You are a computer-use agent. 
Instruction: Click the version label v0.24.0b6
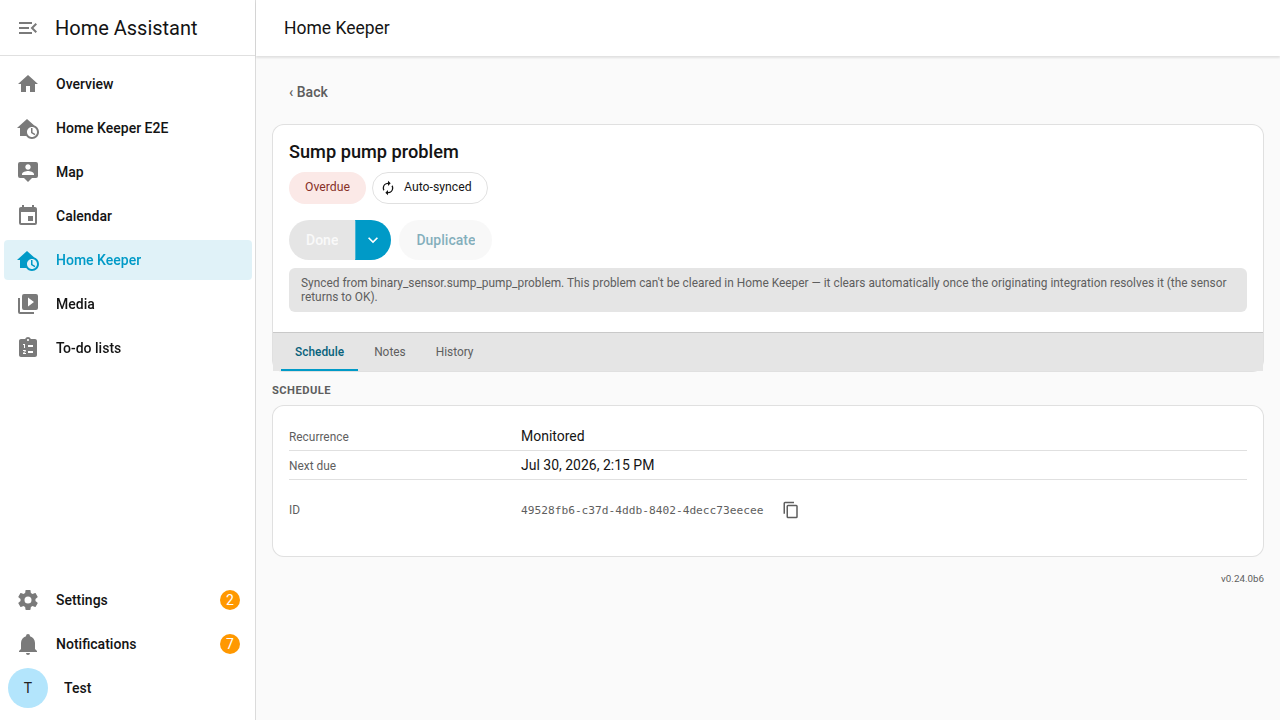tap(1242, 579)
